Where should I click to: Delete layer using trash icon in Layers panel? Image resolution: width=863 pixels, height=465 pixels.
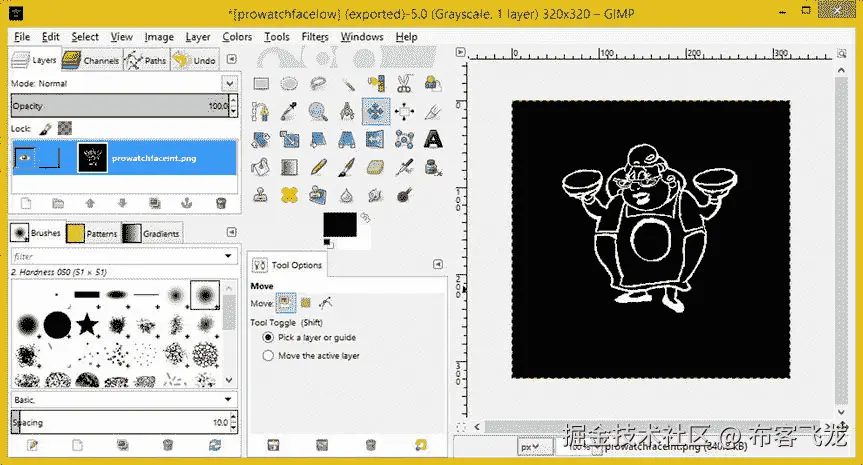click(x=221, y=203)
